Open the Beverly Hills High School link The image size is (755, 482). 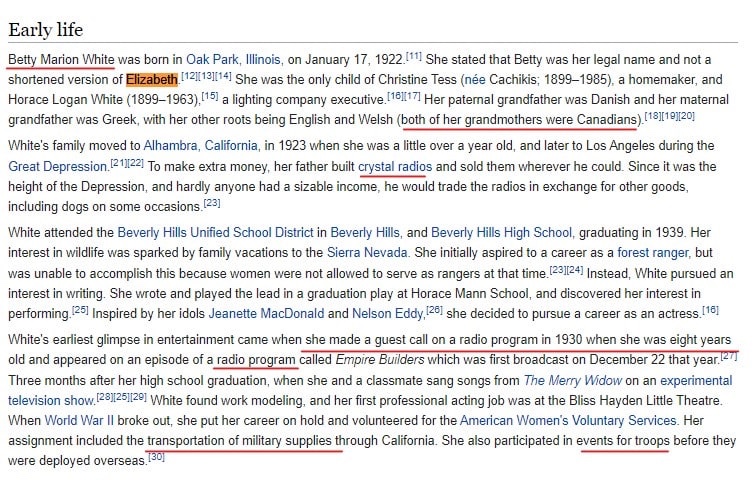click(502, 233)
